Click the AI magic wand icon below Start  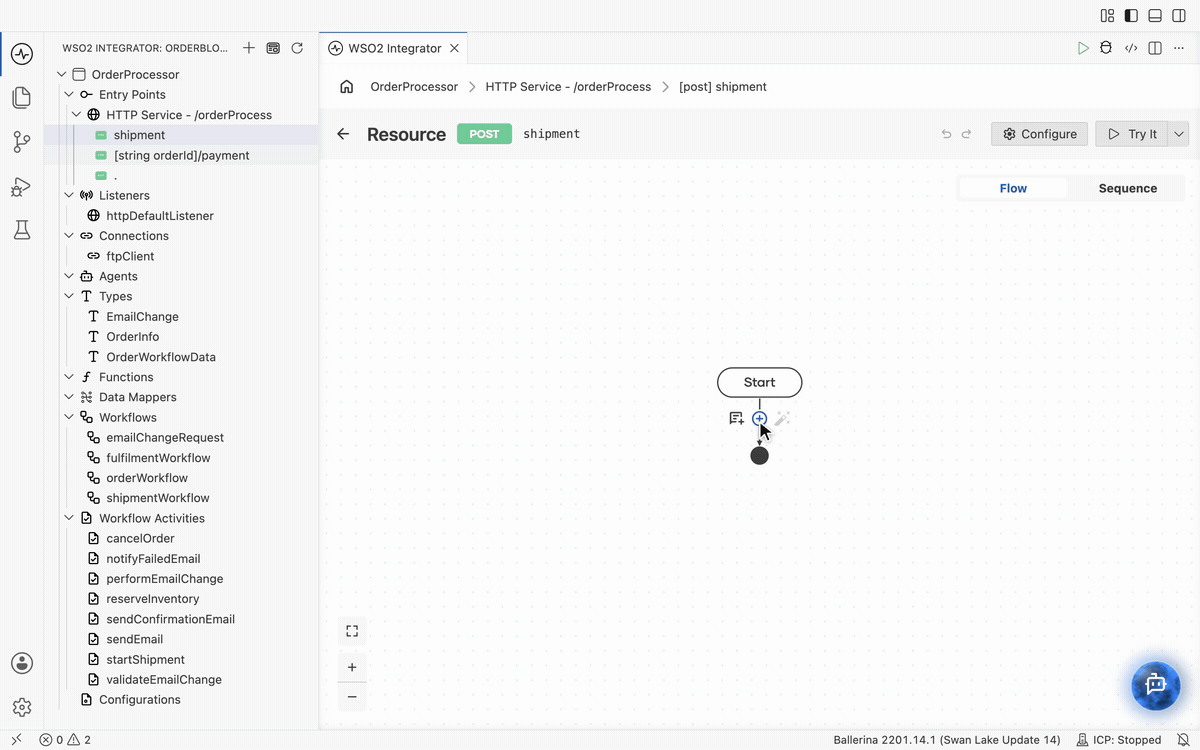[782, 419]
